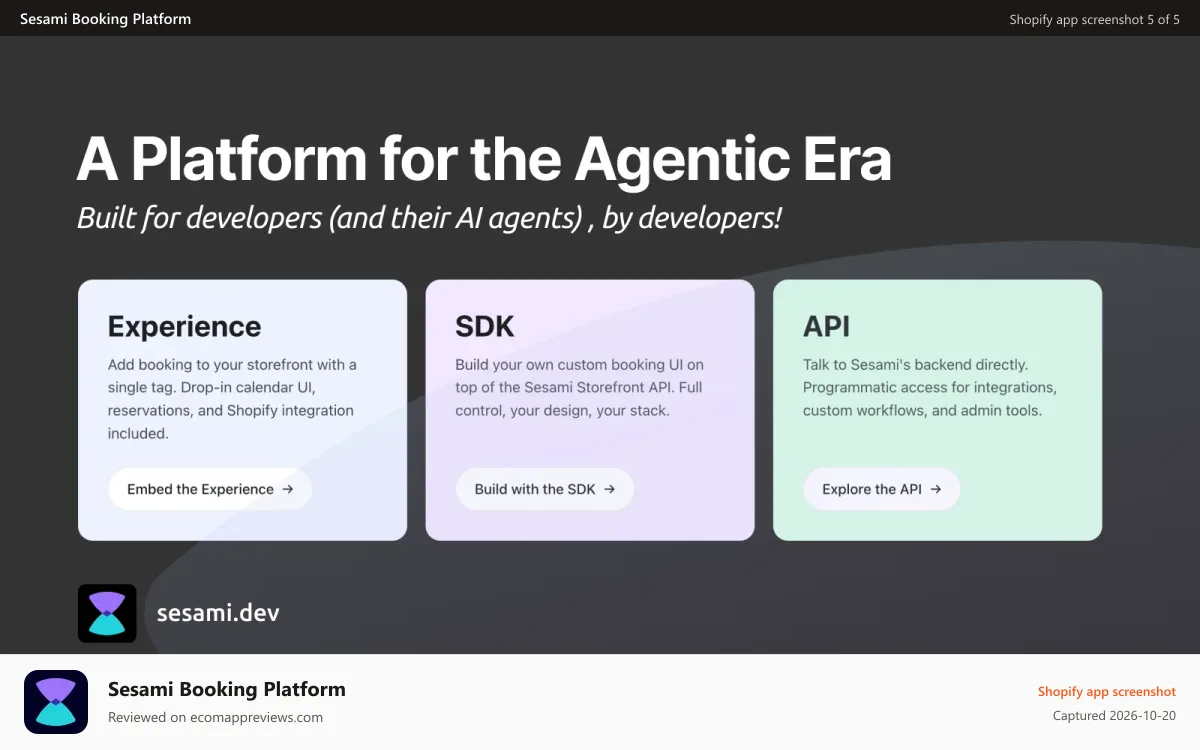
Task: Click the Experience card description text
Action: coord(232,399)
